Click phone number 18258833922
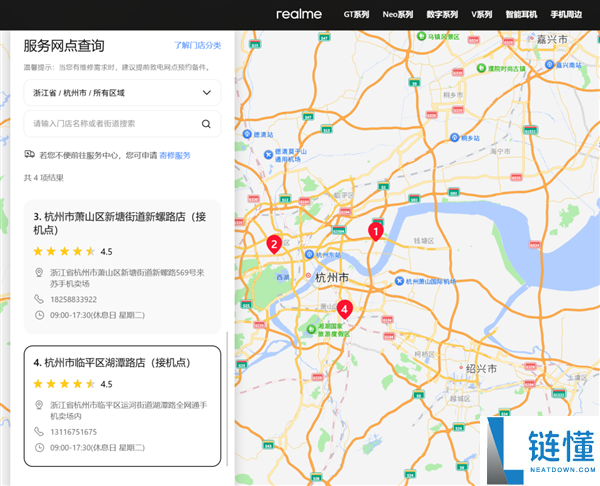 [x=73, y=299]
